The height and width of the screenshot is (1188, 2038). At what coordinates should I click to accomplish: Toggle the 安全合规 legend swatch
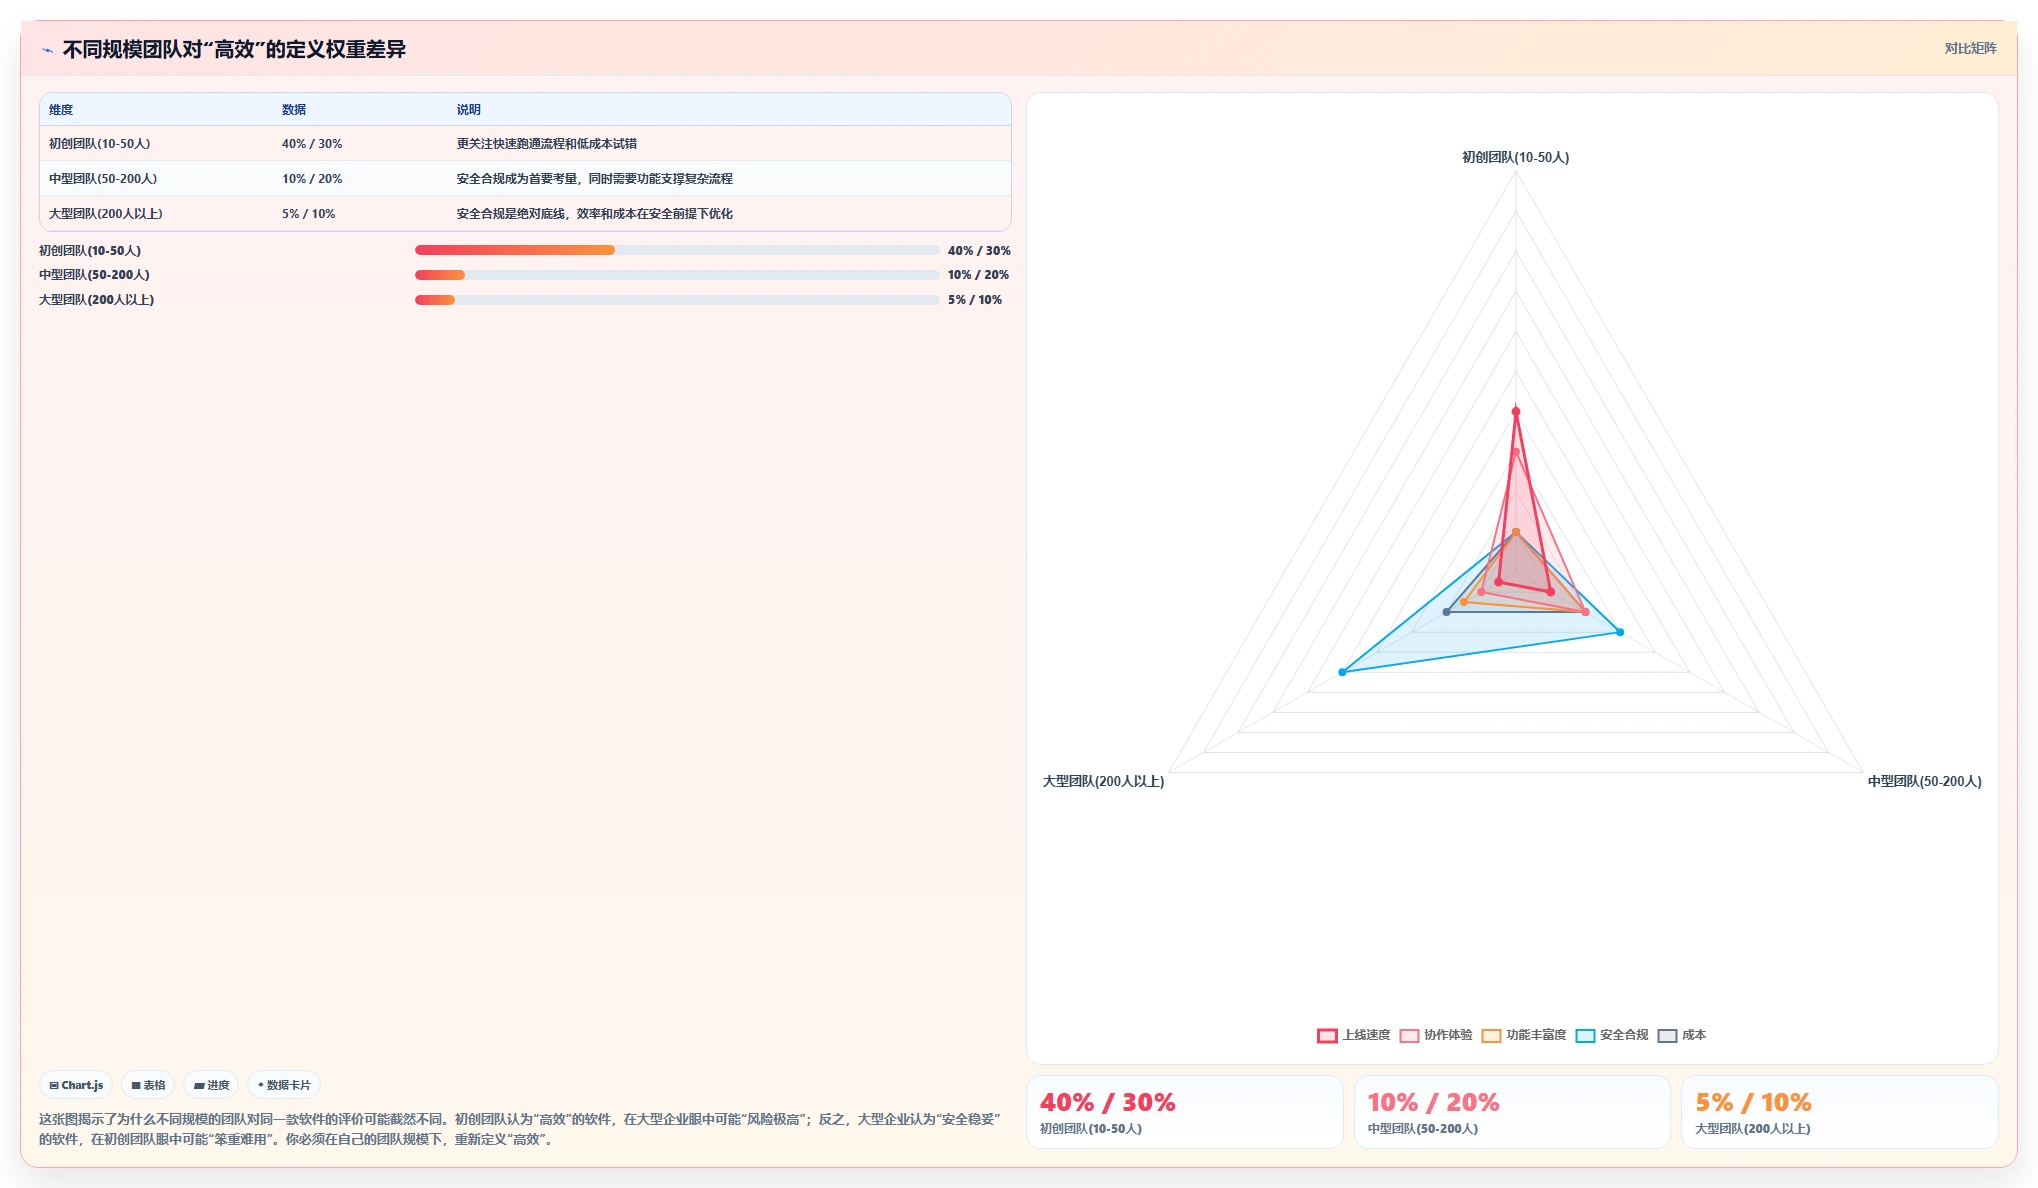pyautogui.click(x=1585, y=1036)
